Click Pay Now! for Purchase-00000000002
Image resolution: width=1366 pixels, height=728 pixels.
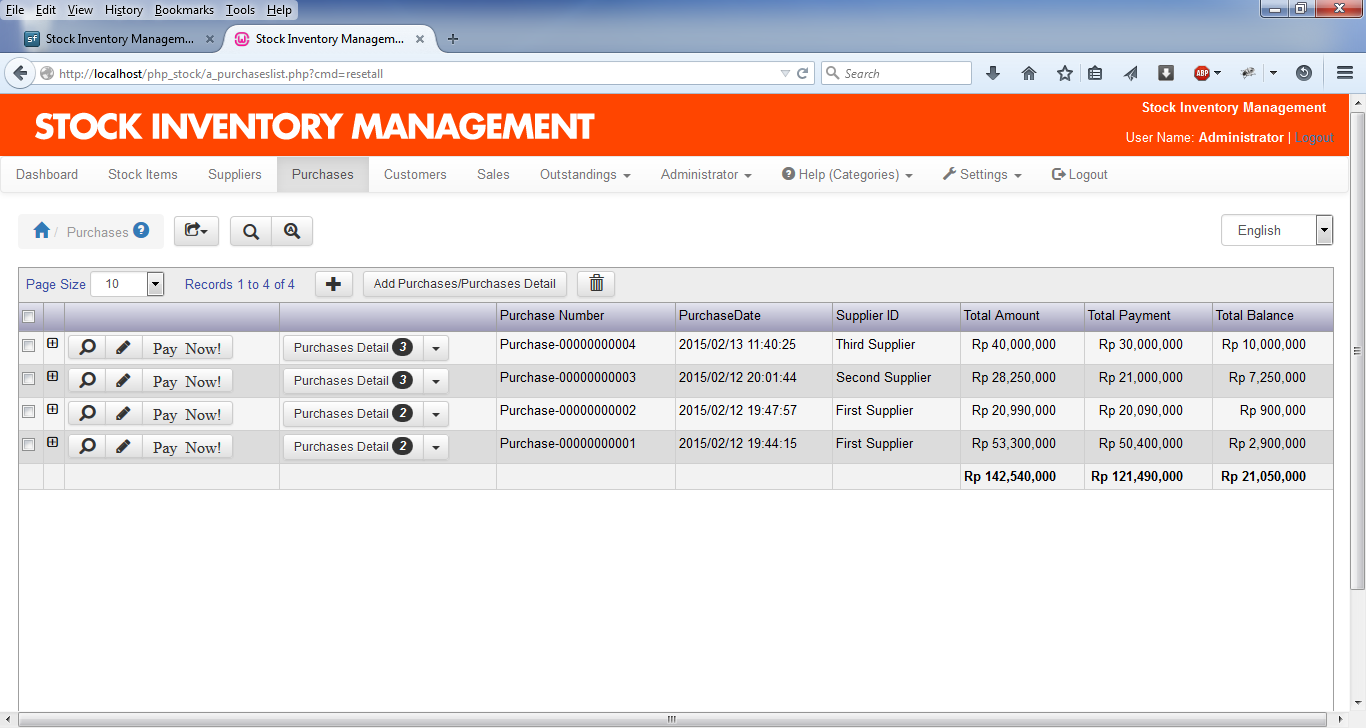click(187, 414)
